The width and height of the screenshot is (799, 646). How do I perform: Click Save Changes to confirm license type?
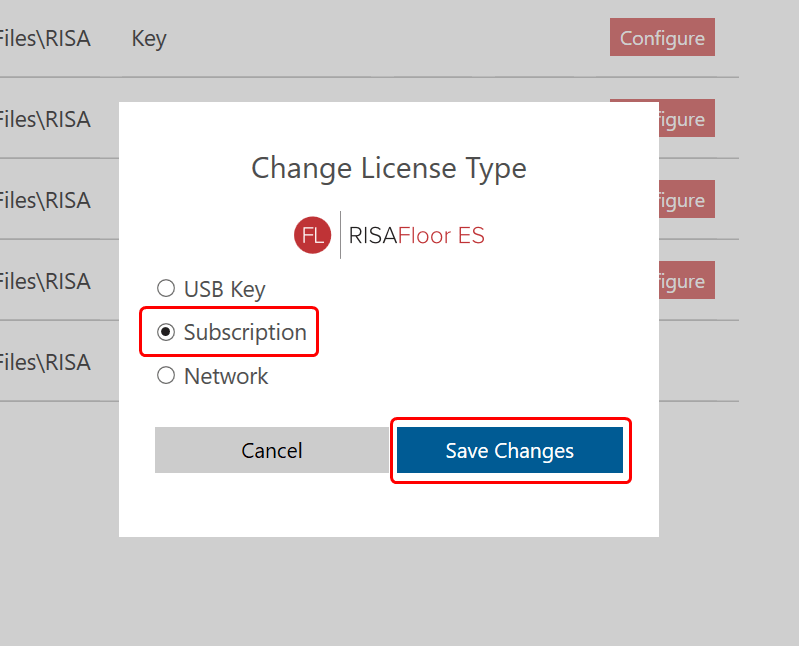[x=510, y=451]
